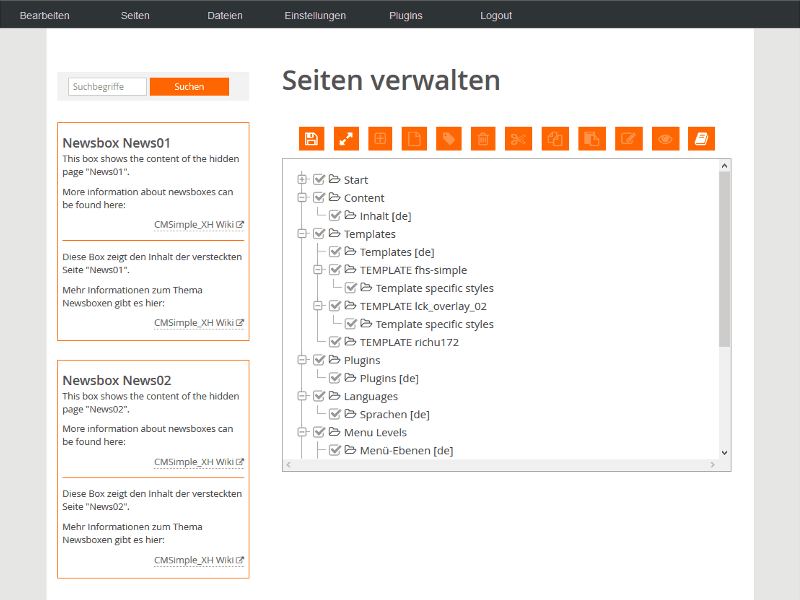
Task: Click the expand/collapse arrows toolbar icon
Action: click(346, 139)
